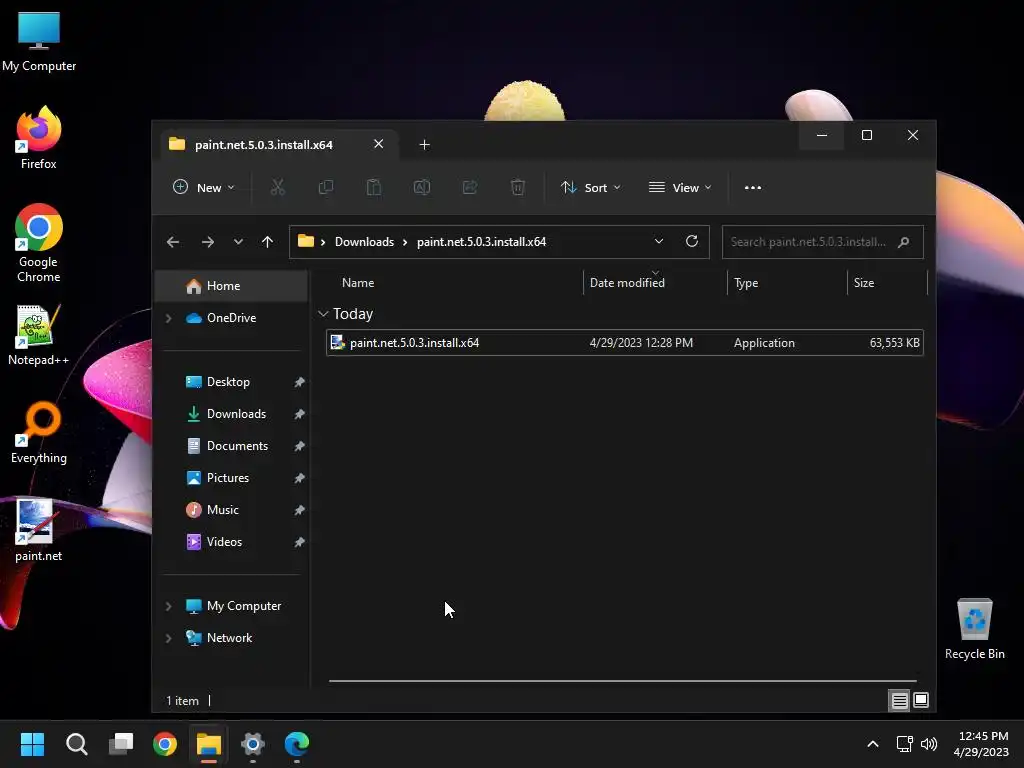
Task: Open the Sort options dropdown
Action: point(590,188)
